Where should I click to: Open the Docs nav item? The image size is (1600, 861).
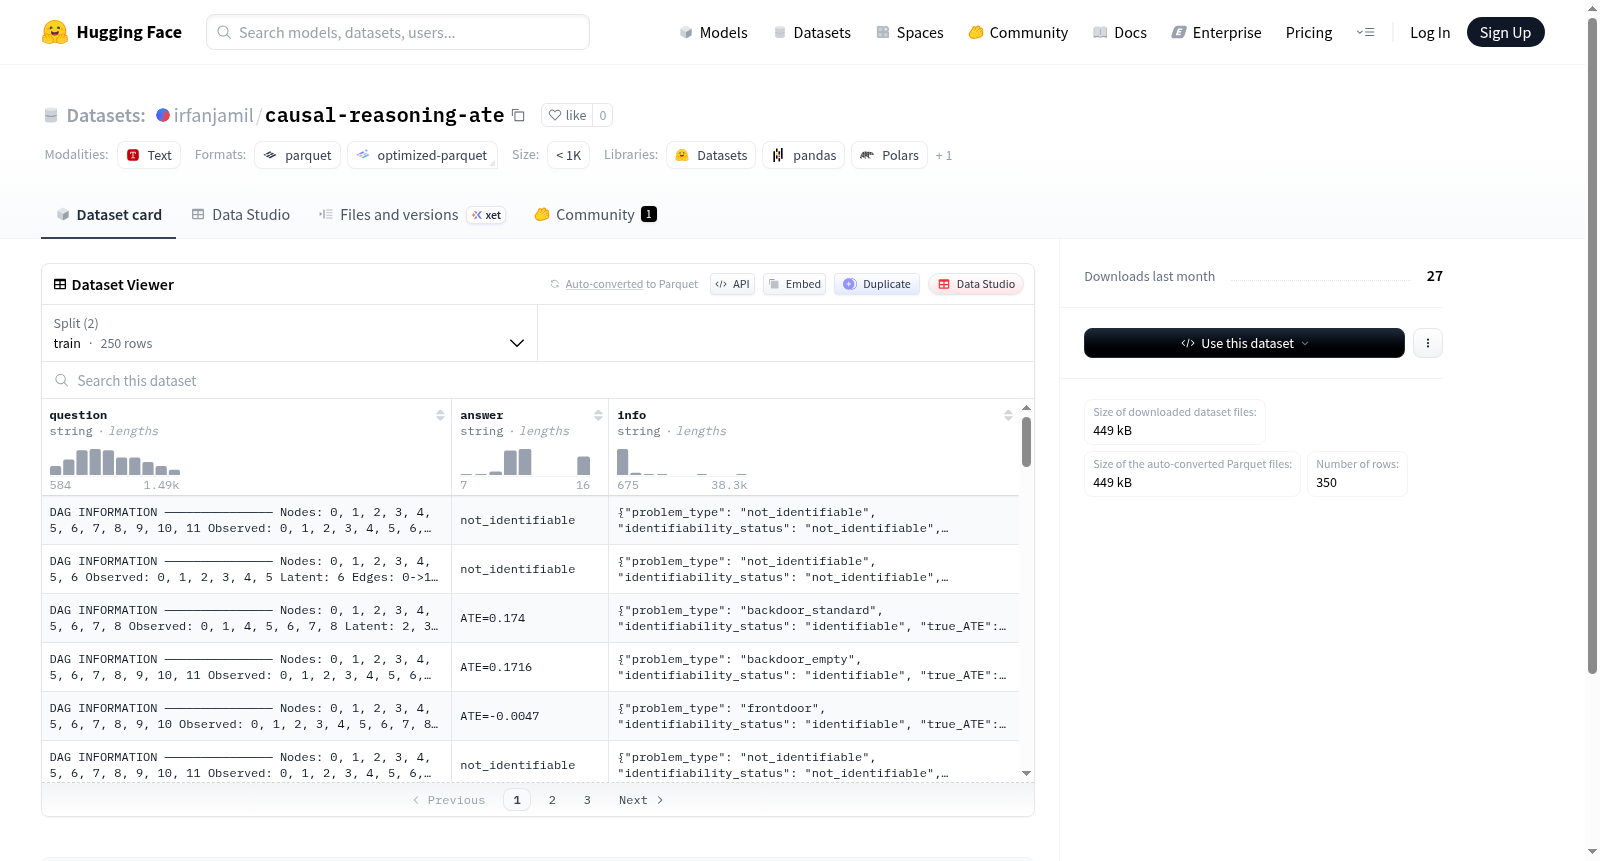coord(1120,32)
